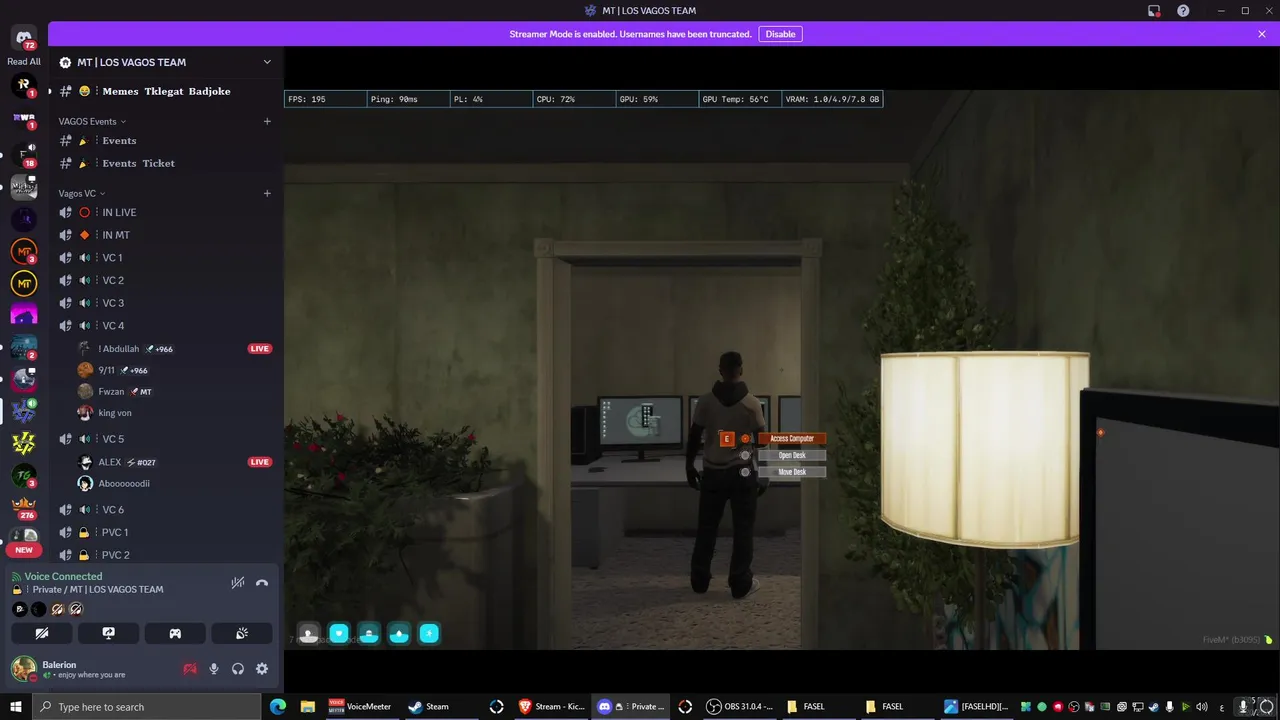Open Discord direct messages home icon
This screenshot has height=720, width=1280.
[x=24, y=39]
